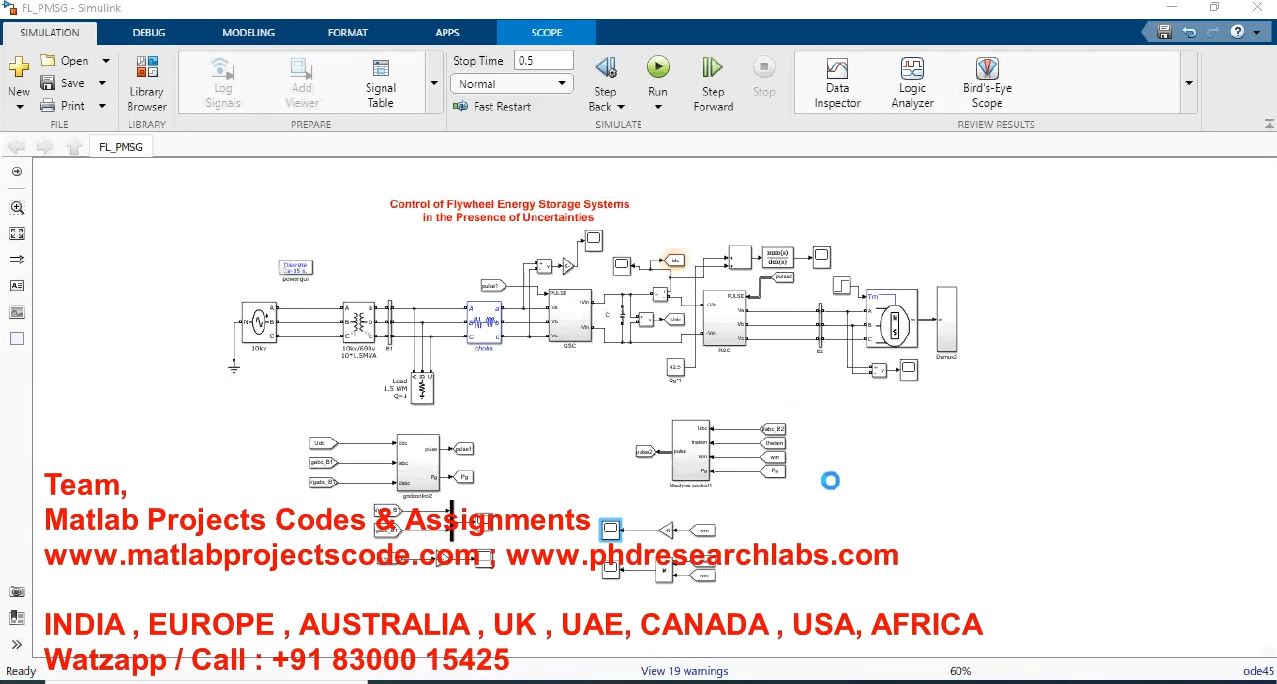Screen dimensions: 1277x684
Task: Expand the Review Results gallery arrow
Action: click(x=1188, y=83)
